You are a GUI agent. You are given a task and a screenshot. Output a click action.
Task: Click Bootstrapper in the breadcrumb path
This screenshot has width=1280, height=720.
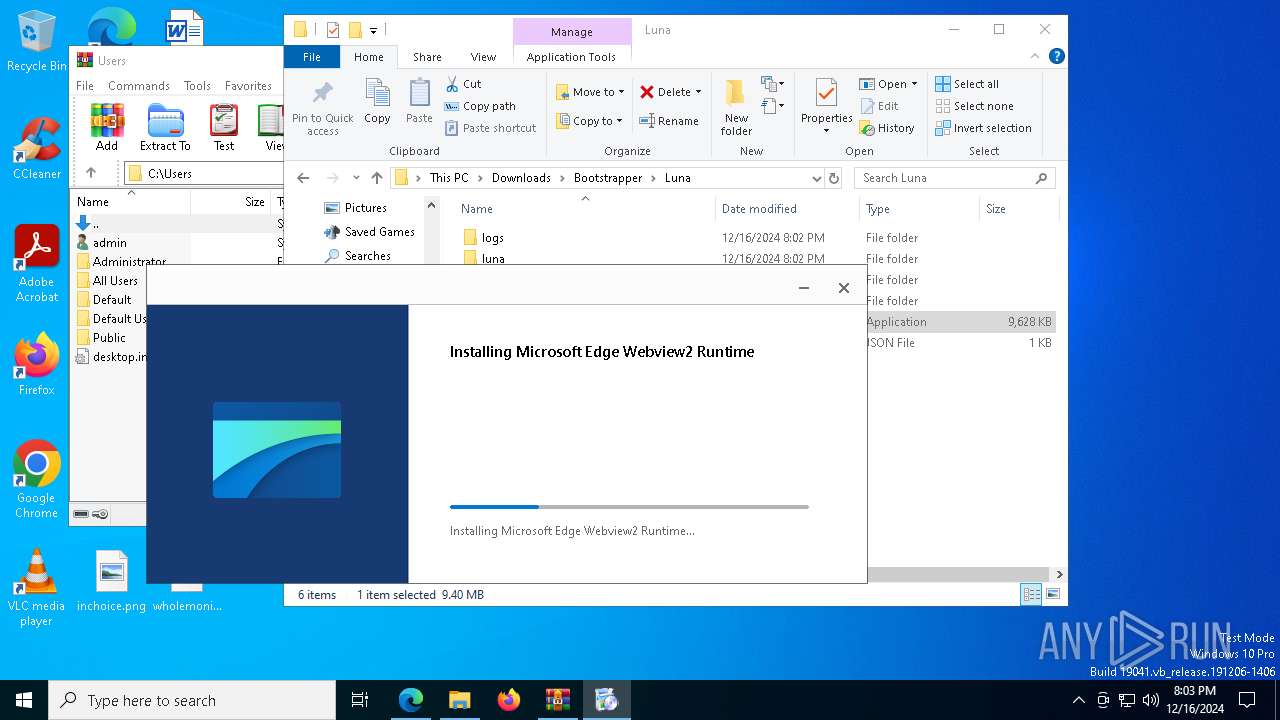[x=609, y=178]
